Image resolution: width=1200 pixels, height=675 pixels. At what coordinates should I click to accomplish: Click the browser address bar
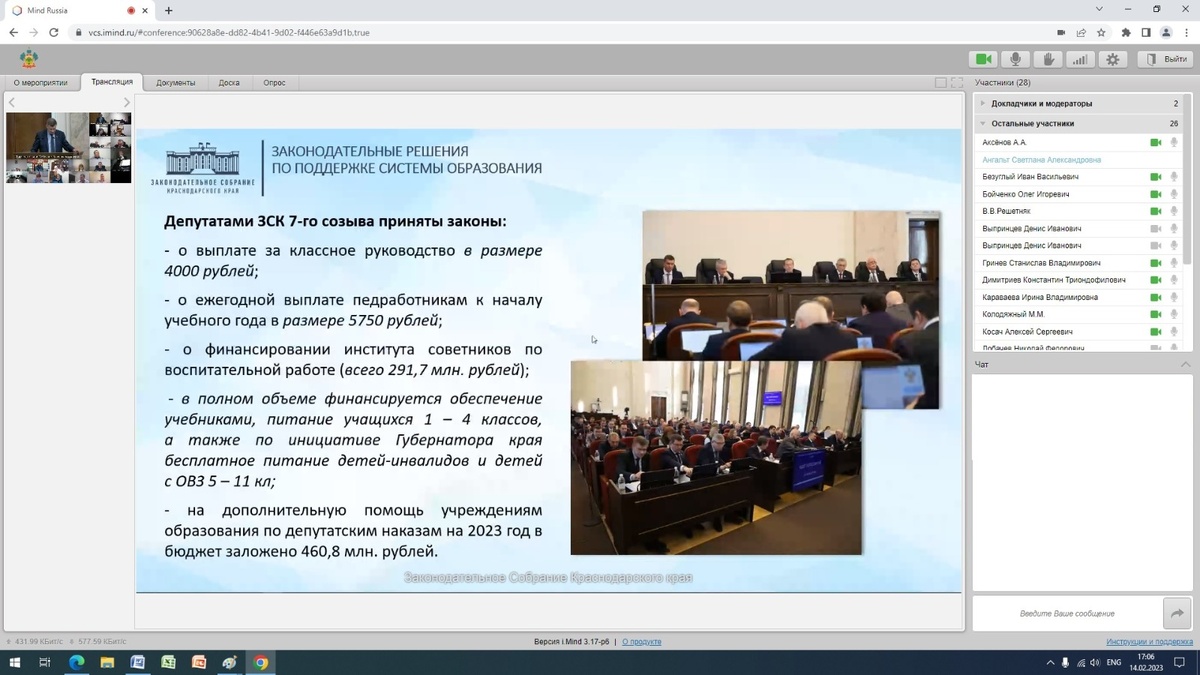560,32
